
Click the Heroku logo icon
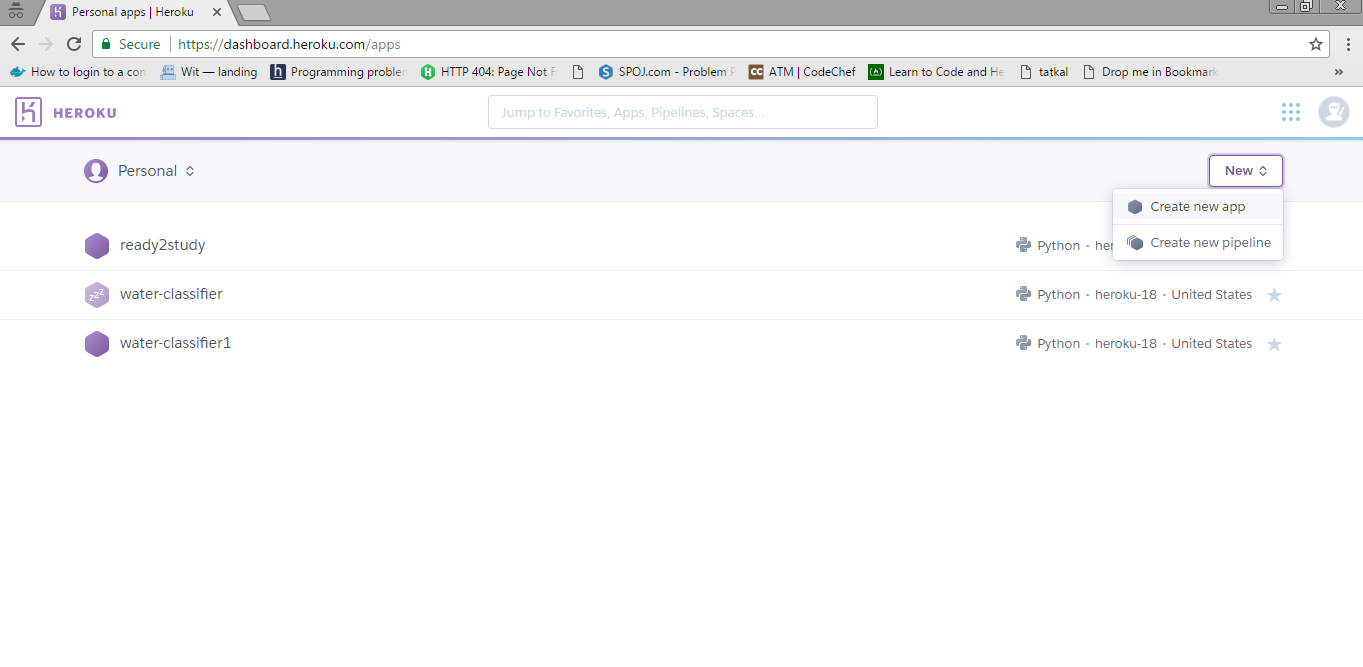coord(28,112)
